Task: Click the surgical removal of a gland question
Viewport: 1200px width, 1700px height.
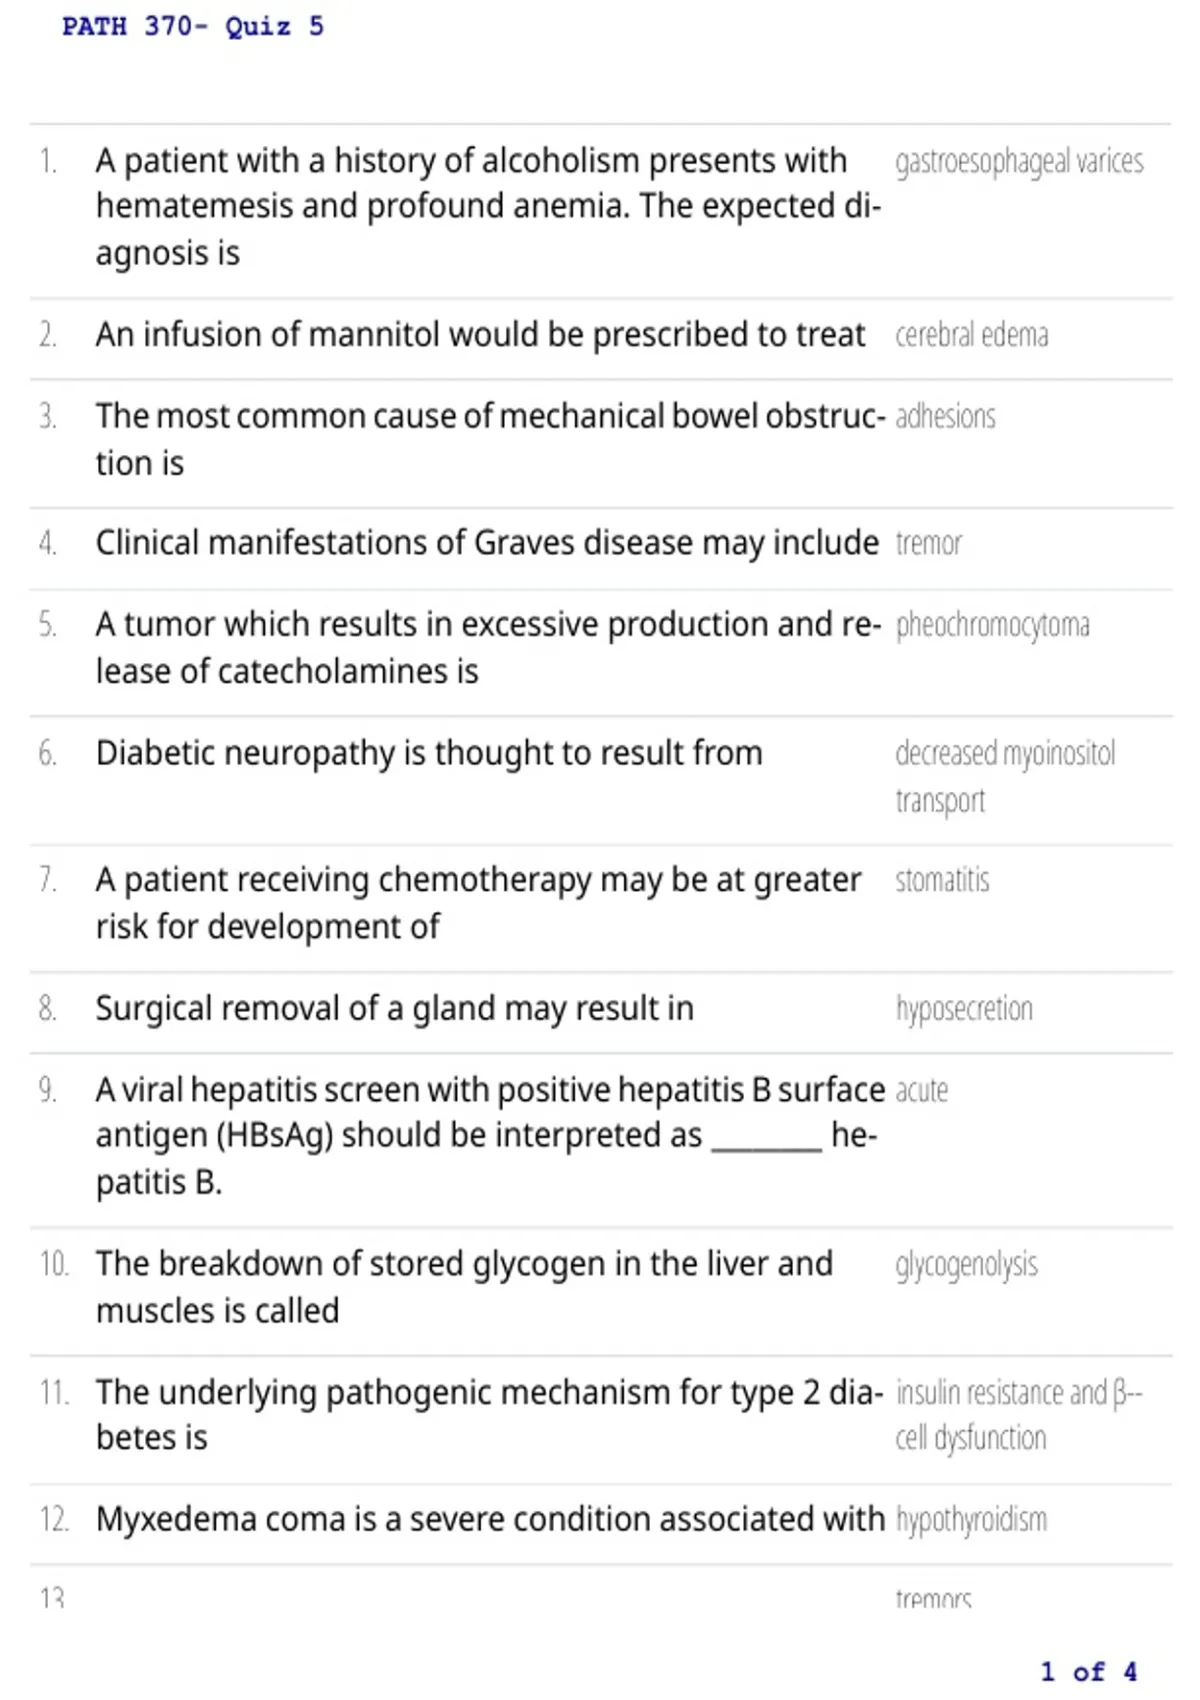Action: [x=394, y=1009]
